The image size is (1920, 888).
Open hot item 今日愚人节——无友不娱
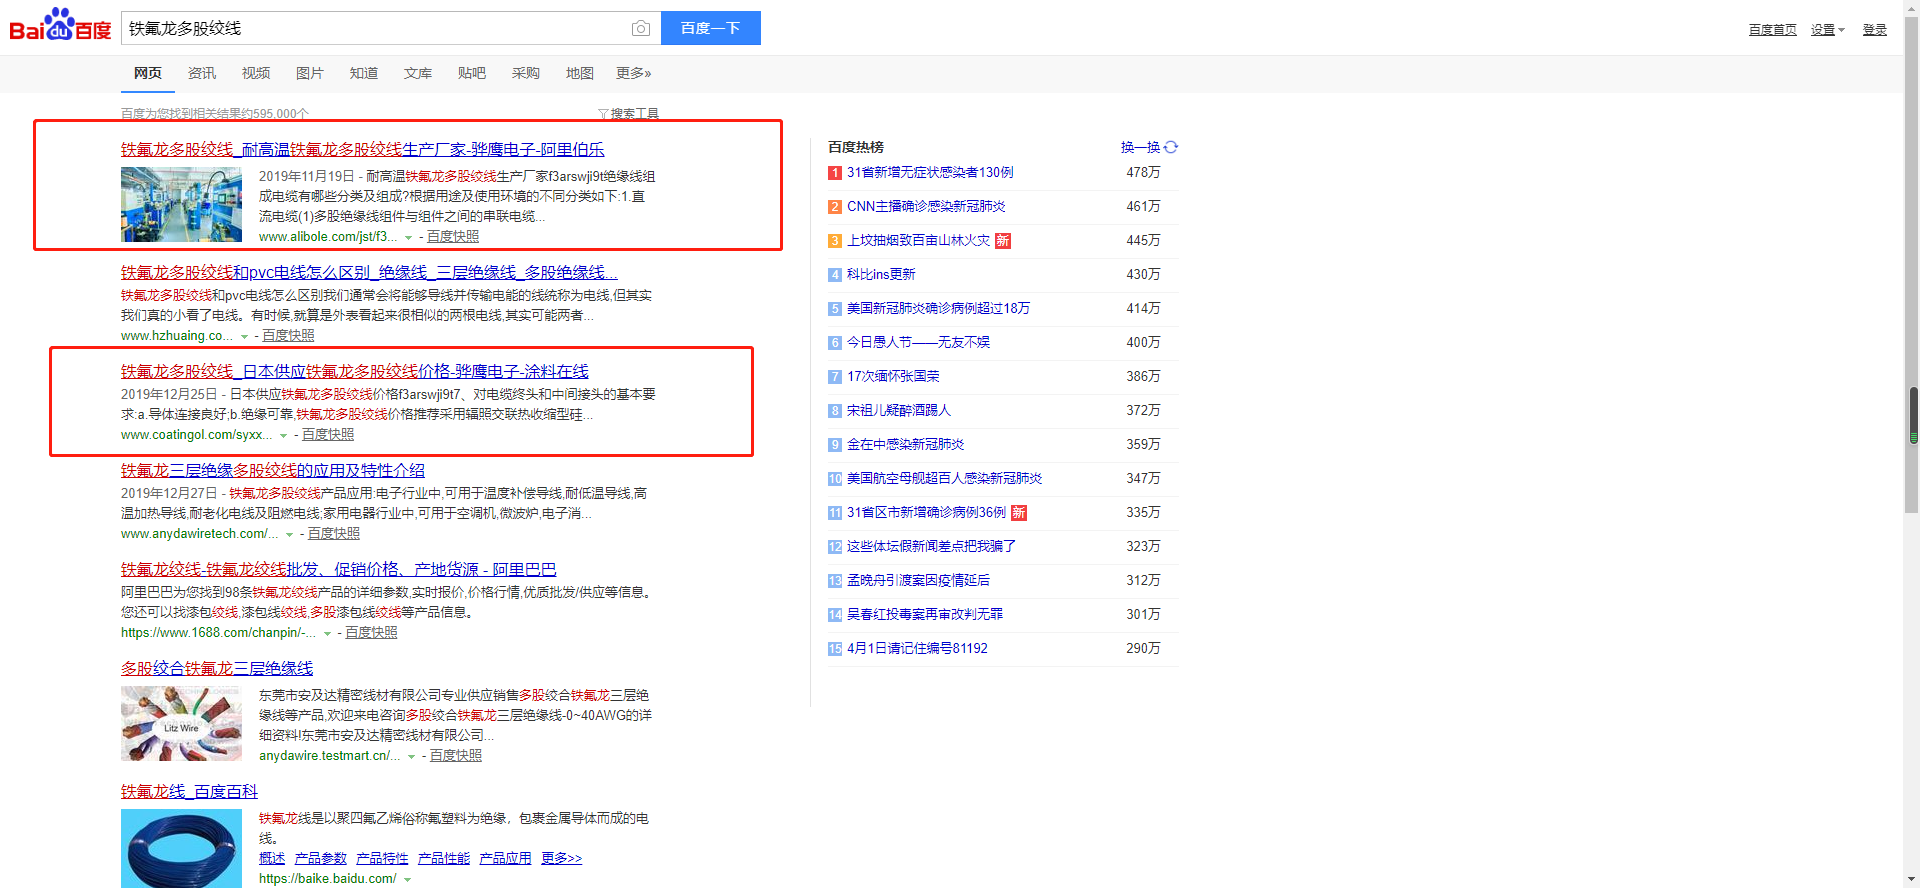[x=918, y=343]
